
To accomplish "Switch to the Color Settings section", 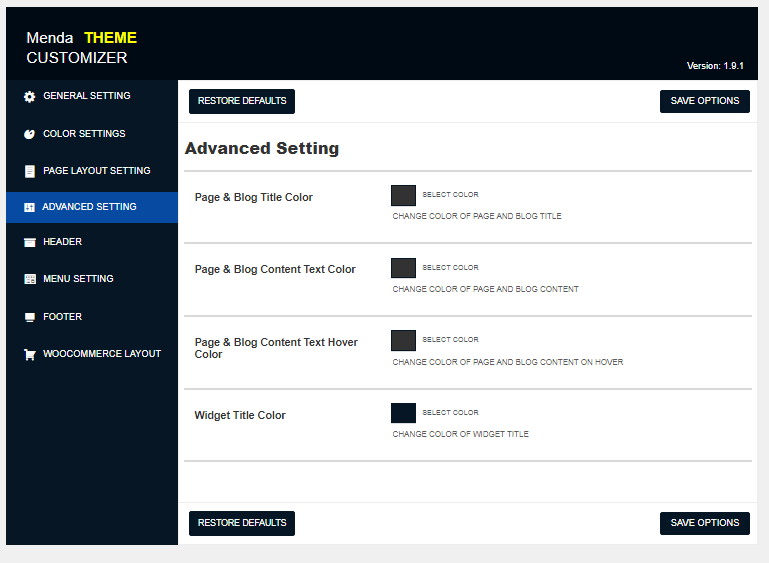I will tap(84, 134).
